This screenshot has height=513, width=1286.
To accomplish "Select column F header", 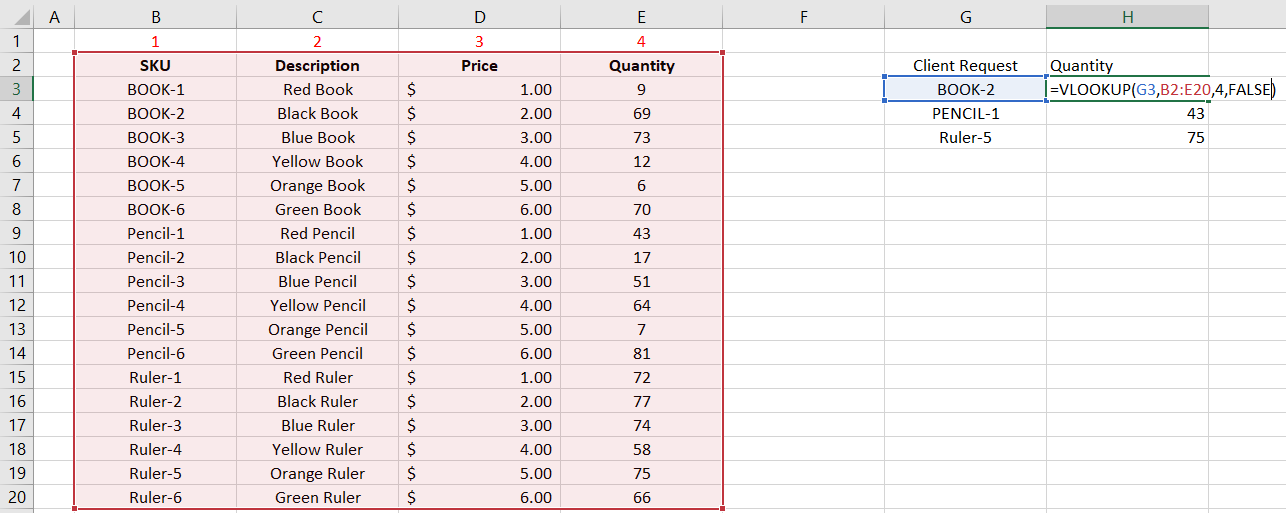I will point(803,16).
